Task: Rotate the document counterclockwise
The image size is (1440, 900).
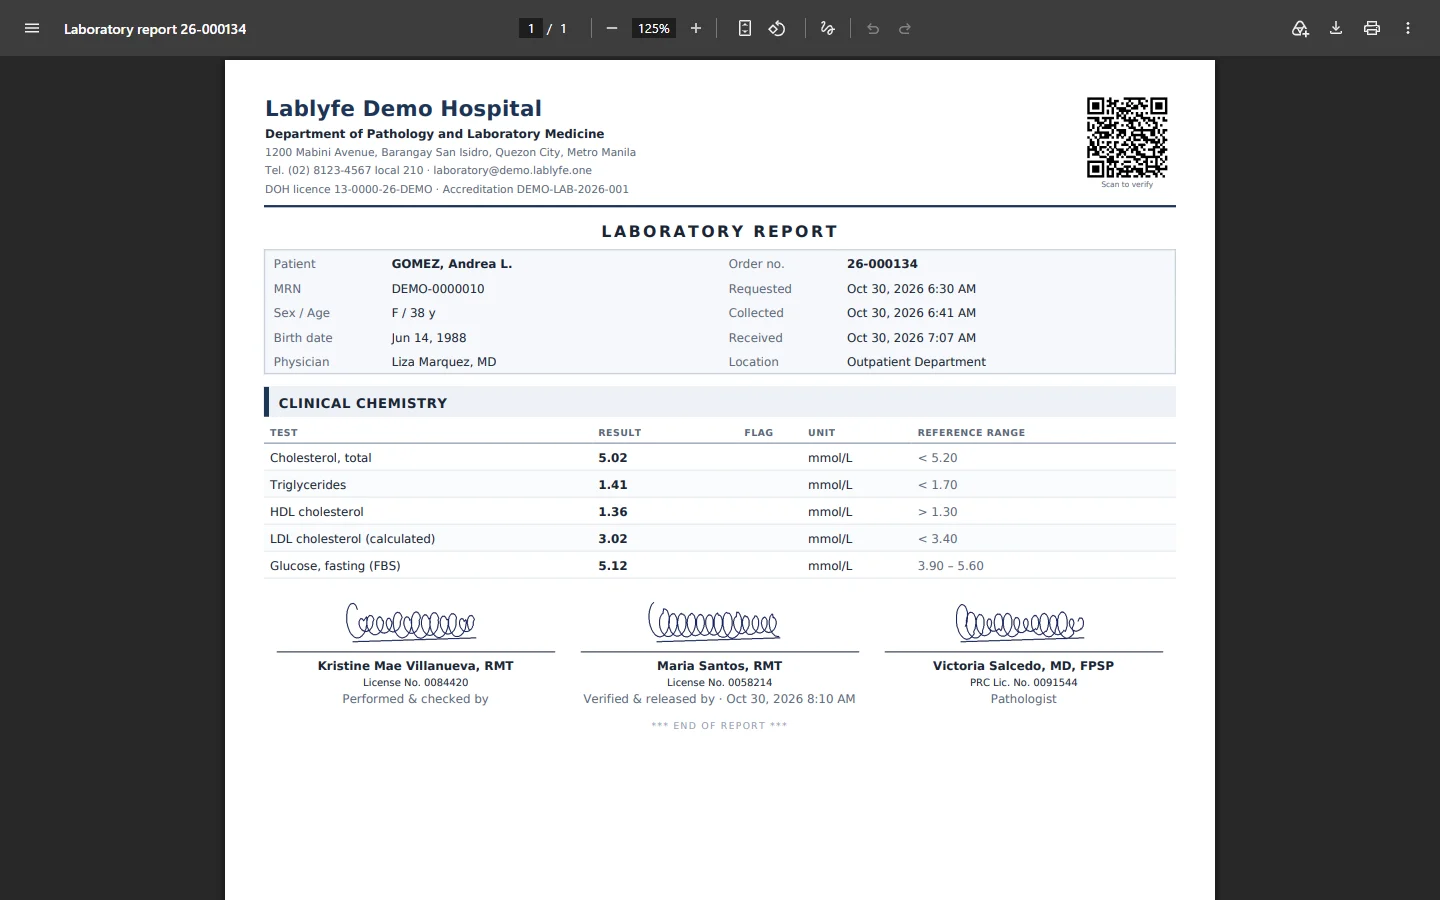Action: tap(777, 28)
